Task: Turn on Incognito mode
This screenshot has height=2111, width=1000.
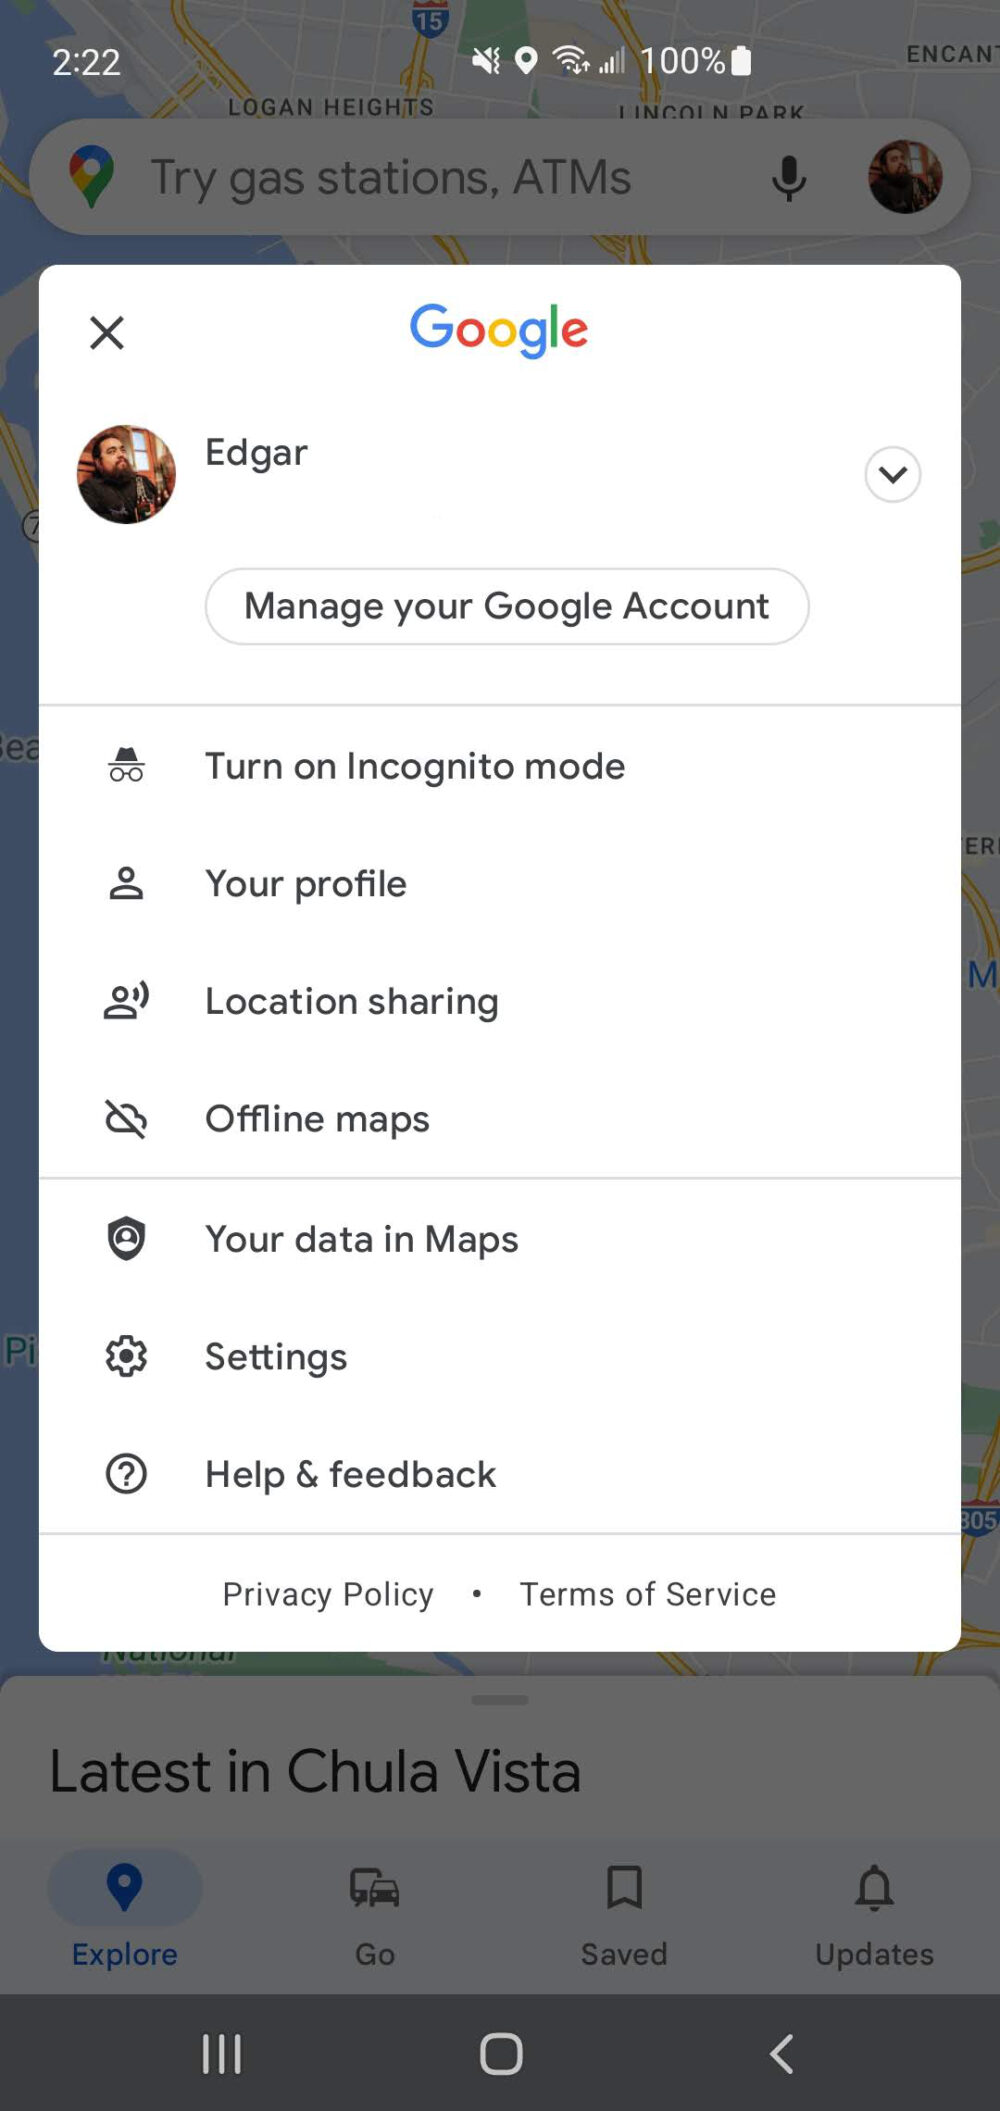Action: pyautogui.click(x=415, y=766)
